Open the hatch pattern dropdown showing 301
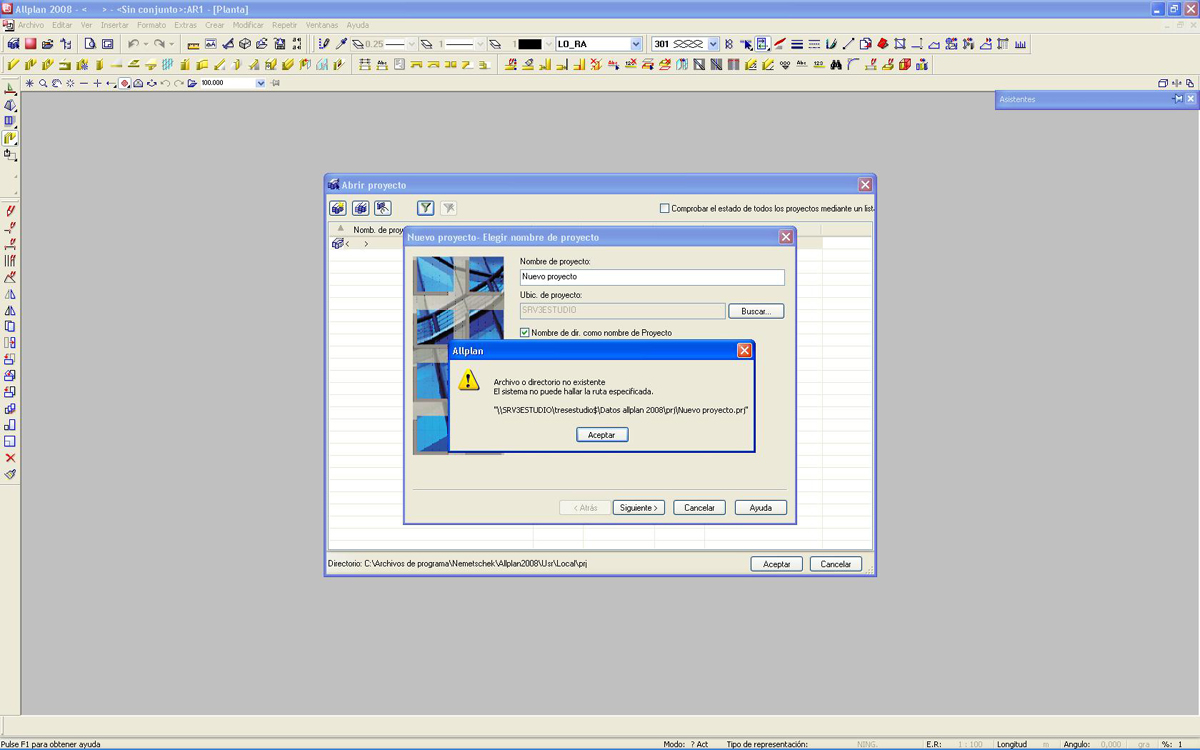Image resolution: width=1200 pixels, height=750 pixels. point(713,44)
